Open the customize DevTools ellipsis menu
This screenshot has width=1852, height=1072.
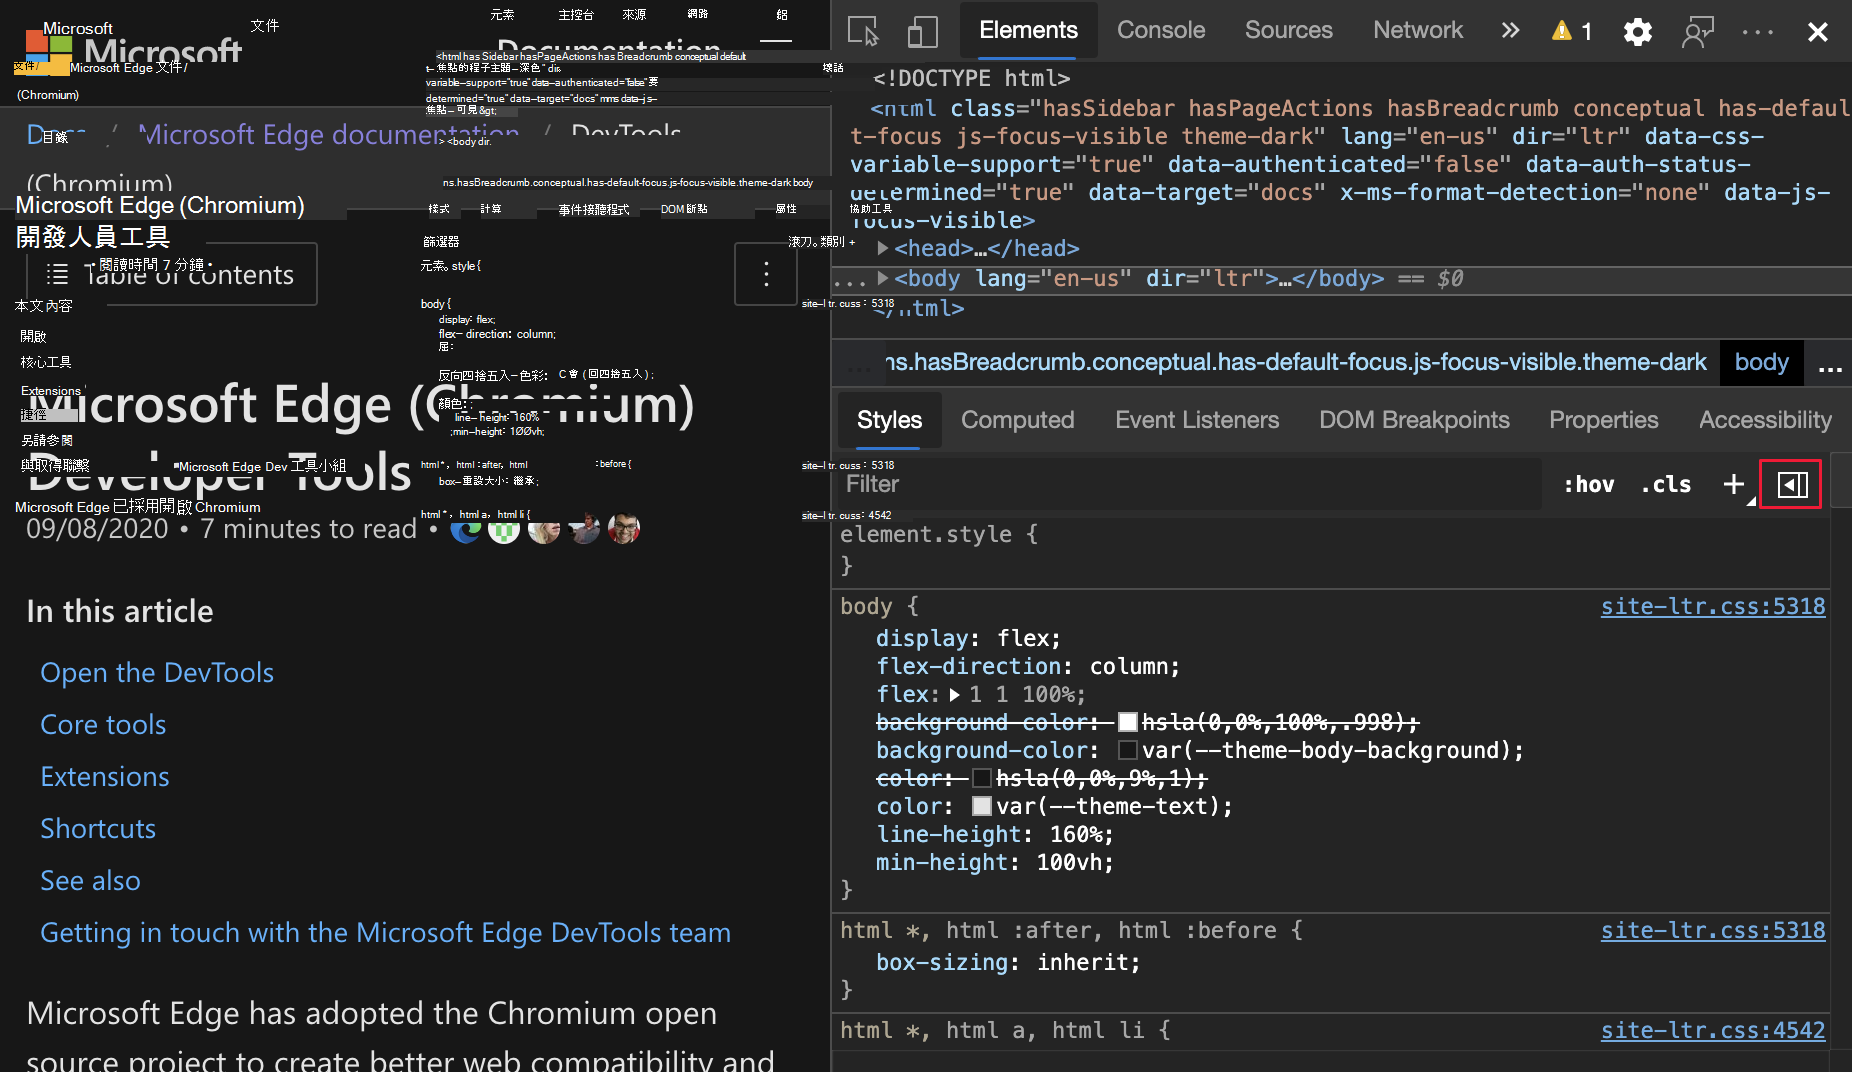point(1757,32)
